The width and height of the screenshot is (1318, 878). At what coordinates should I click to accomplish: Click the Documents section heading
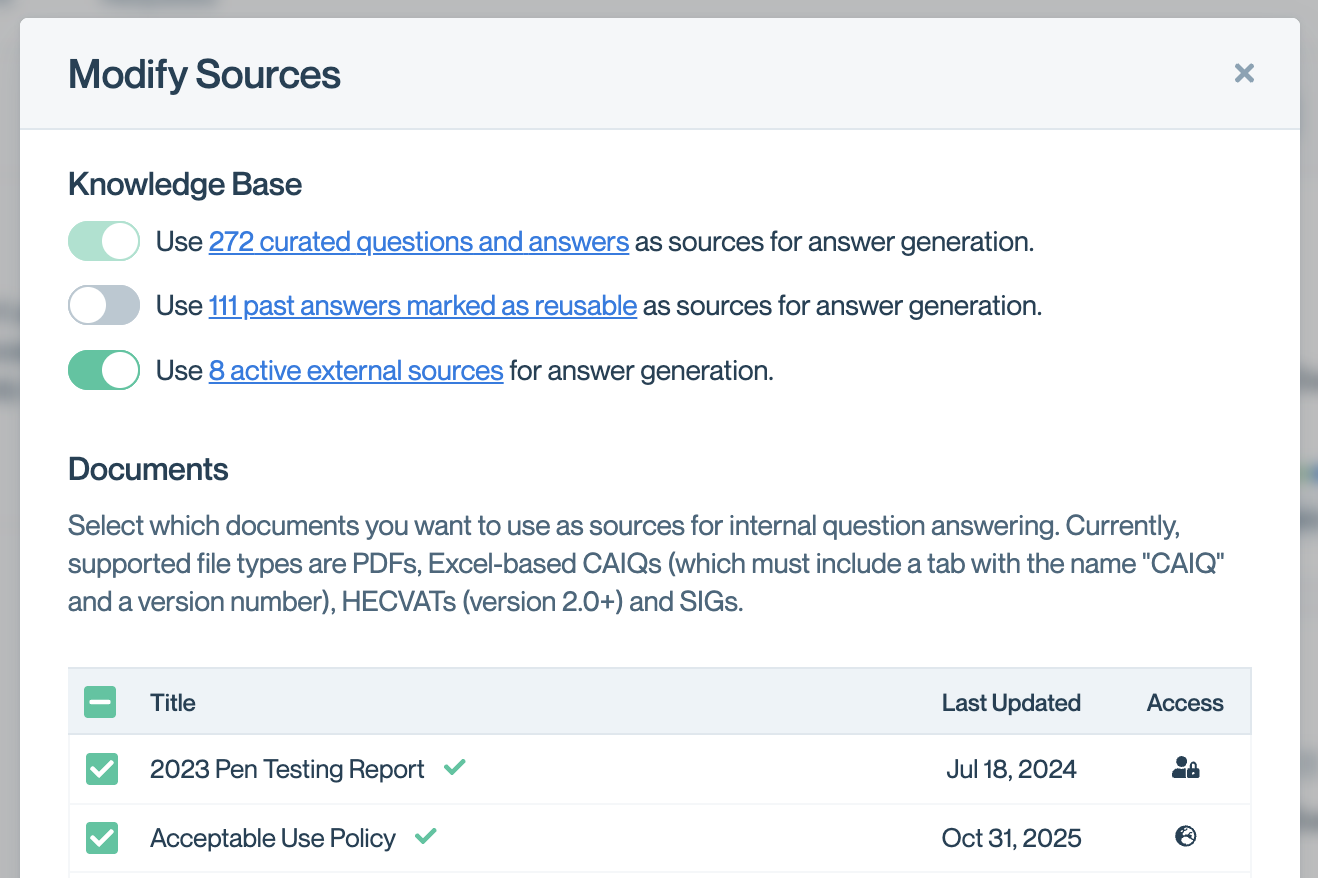click(148, 468)
